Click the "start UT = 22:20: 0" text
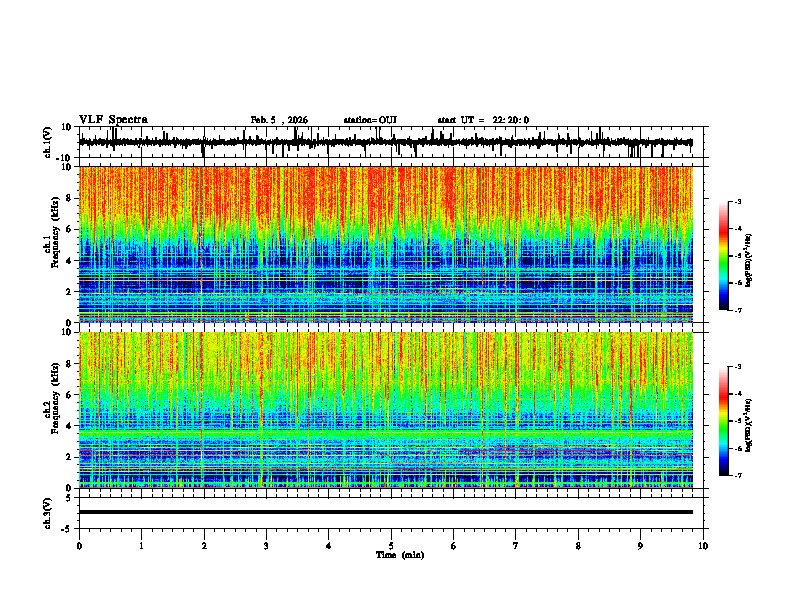792x612 pixels. coord(483,120)
